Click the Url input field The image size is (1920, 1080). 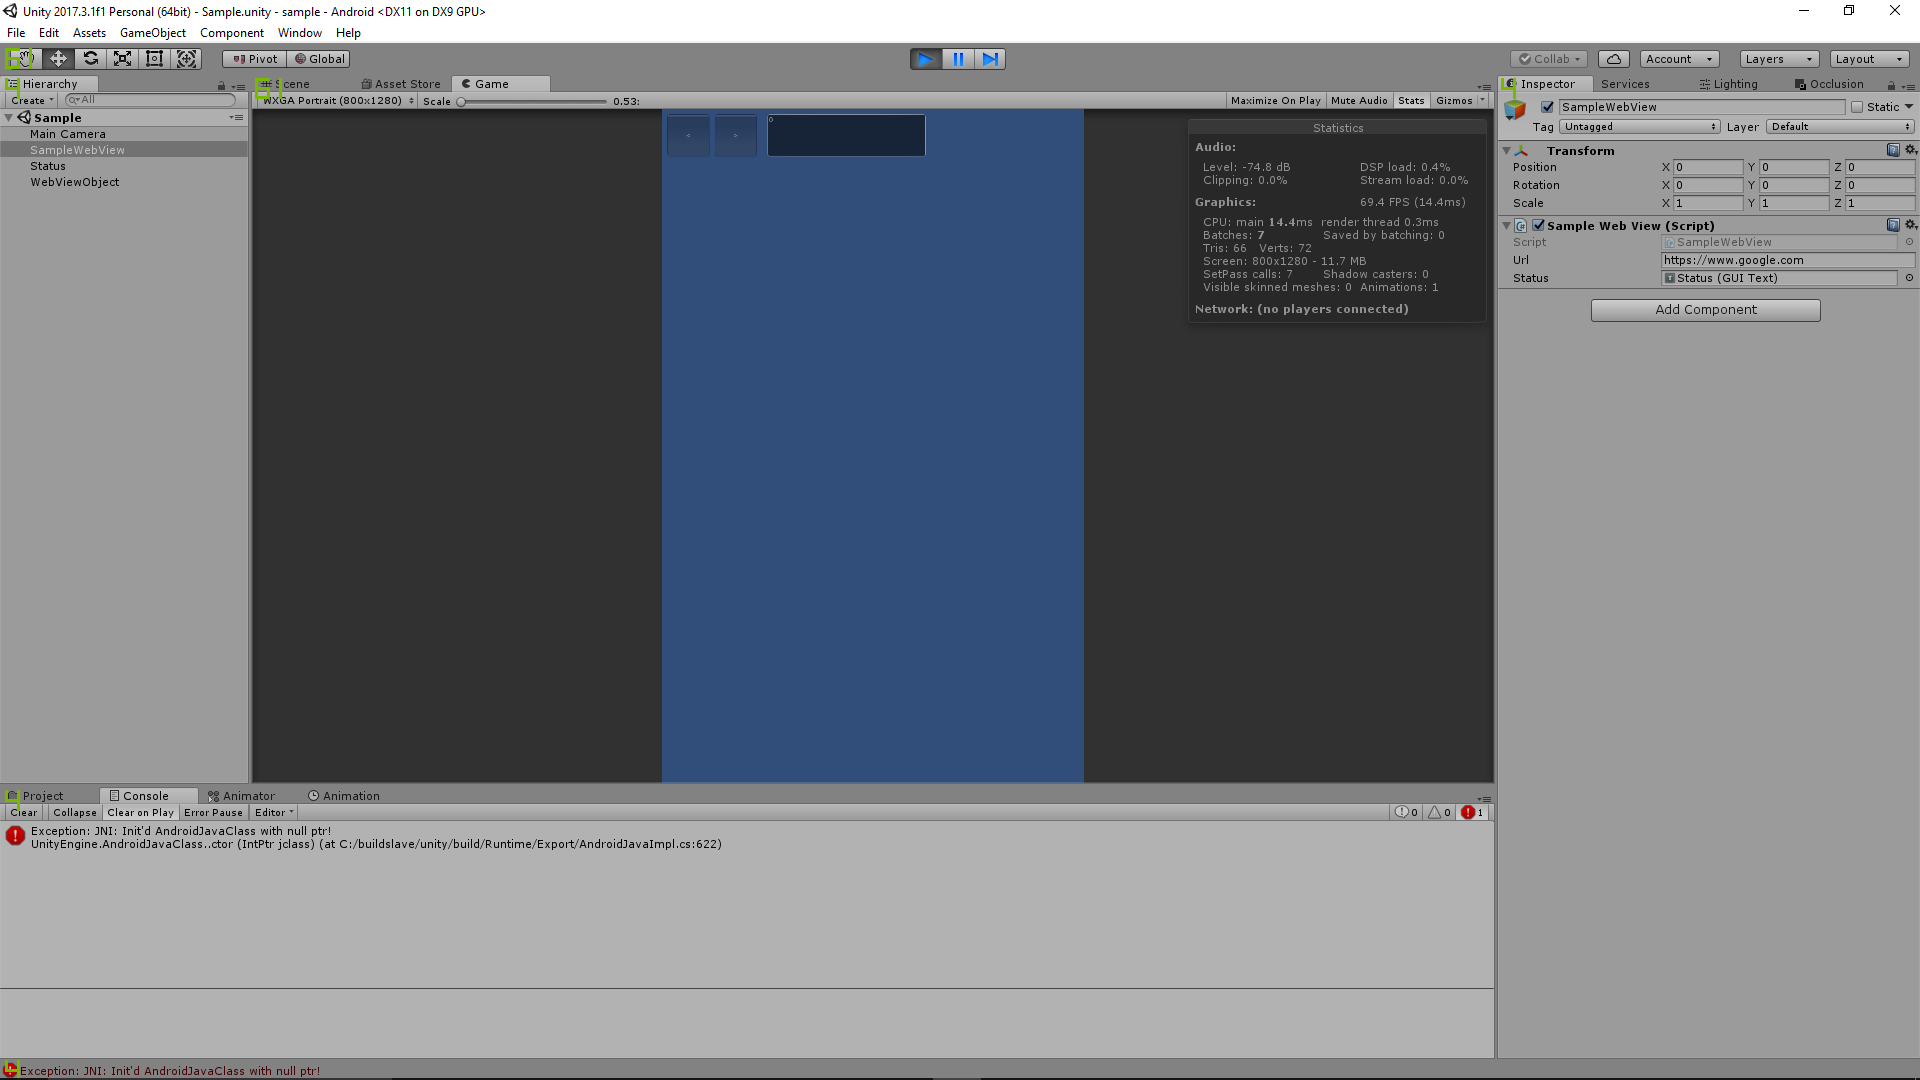pos(1788,260)
